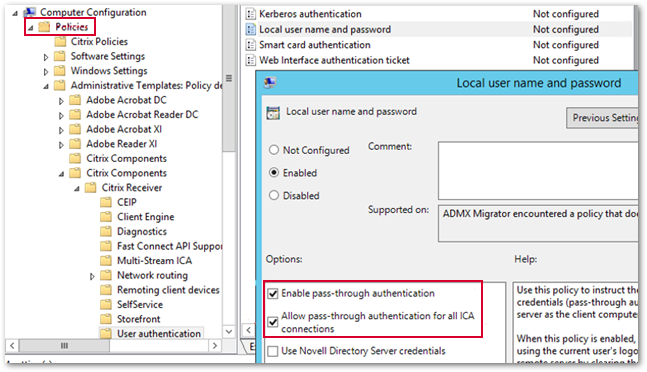
Task: Select the Smart card authentication setting
Action: [315, 45]
